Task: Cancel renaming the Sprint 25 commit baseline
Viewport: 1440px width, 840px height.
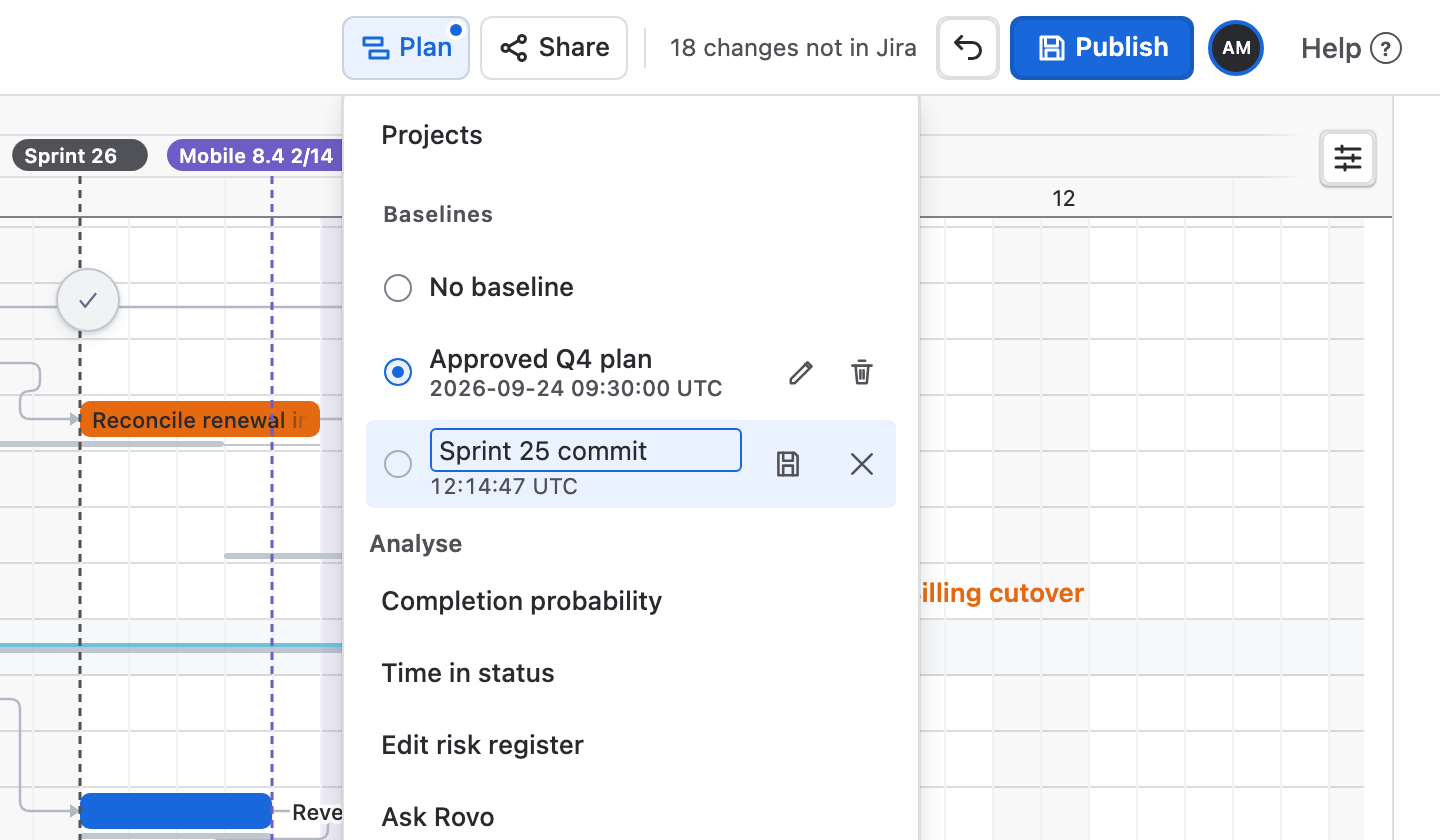Action: [862, 464]
